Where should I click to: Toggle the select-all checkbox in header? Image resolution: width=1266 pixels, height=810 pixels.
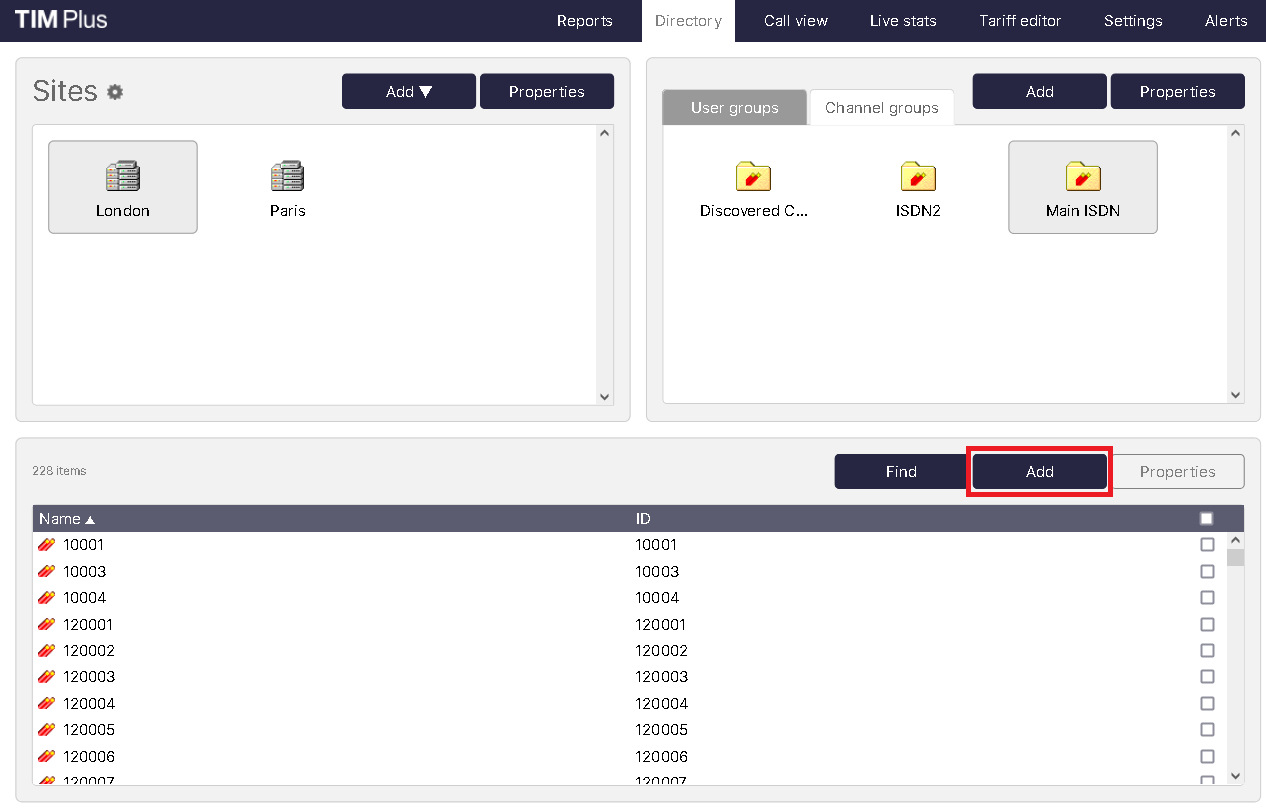click(1206, 518)
